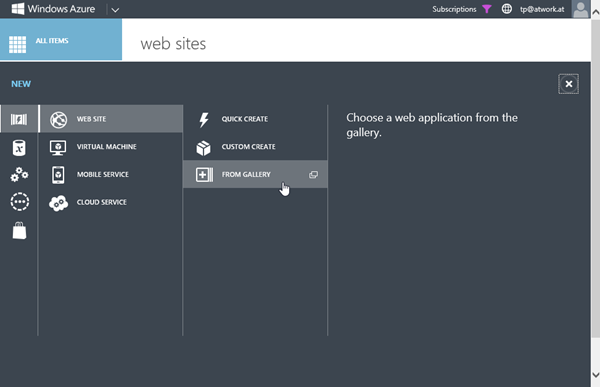Click the NEW panel heading text

tap(21, 84)
